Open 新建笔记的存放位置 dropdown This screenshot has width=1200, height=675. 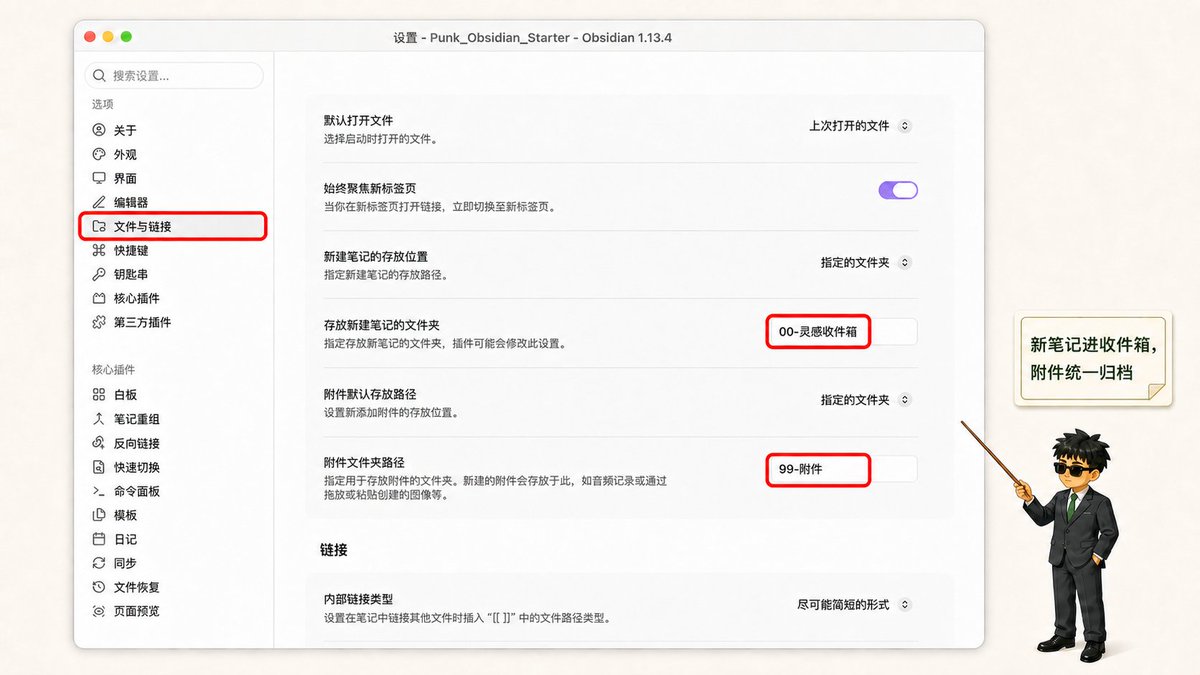click(x=865, y=262)
